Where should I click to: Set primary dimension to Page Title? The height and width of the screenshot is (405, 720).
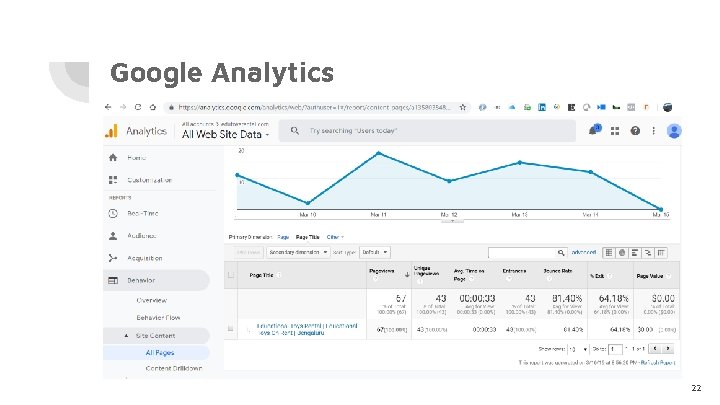(307, 237)
